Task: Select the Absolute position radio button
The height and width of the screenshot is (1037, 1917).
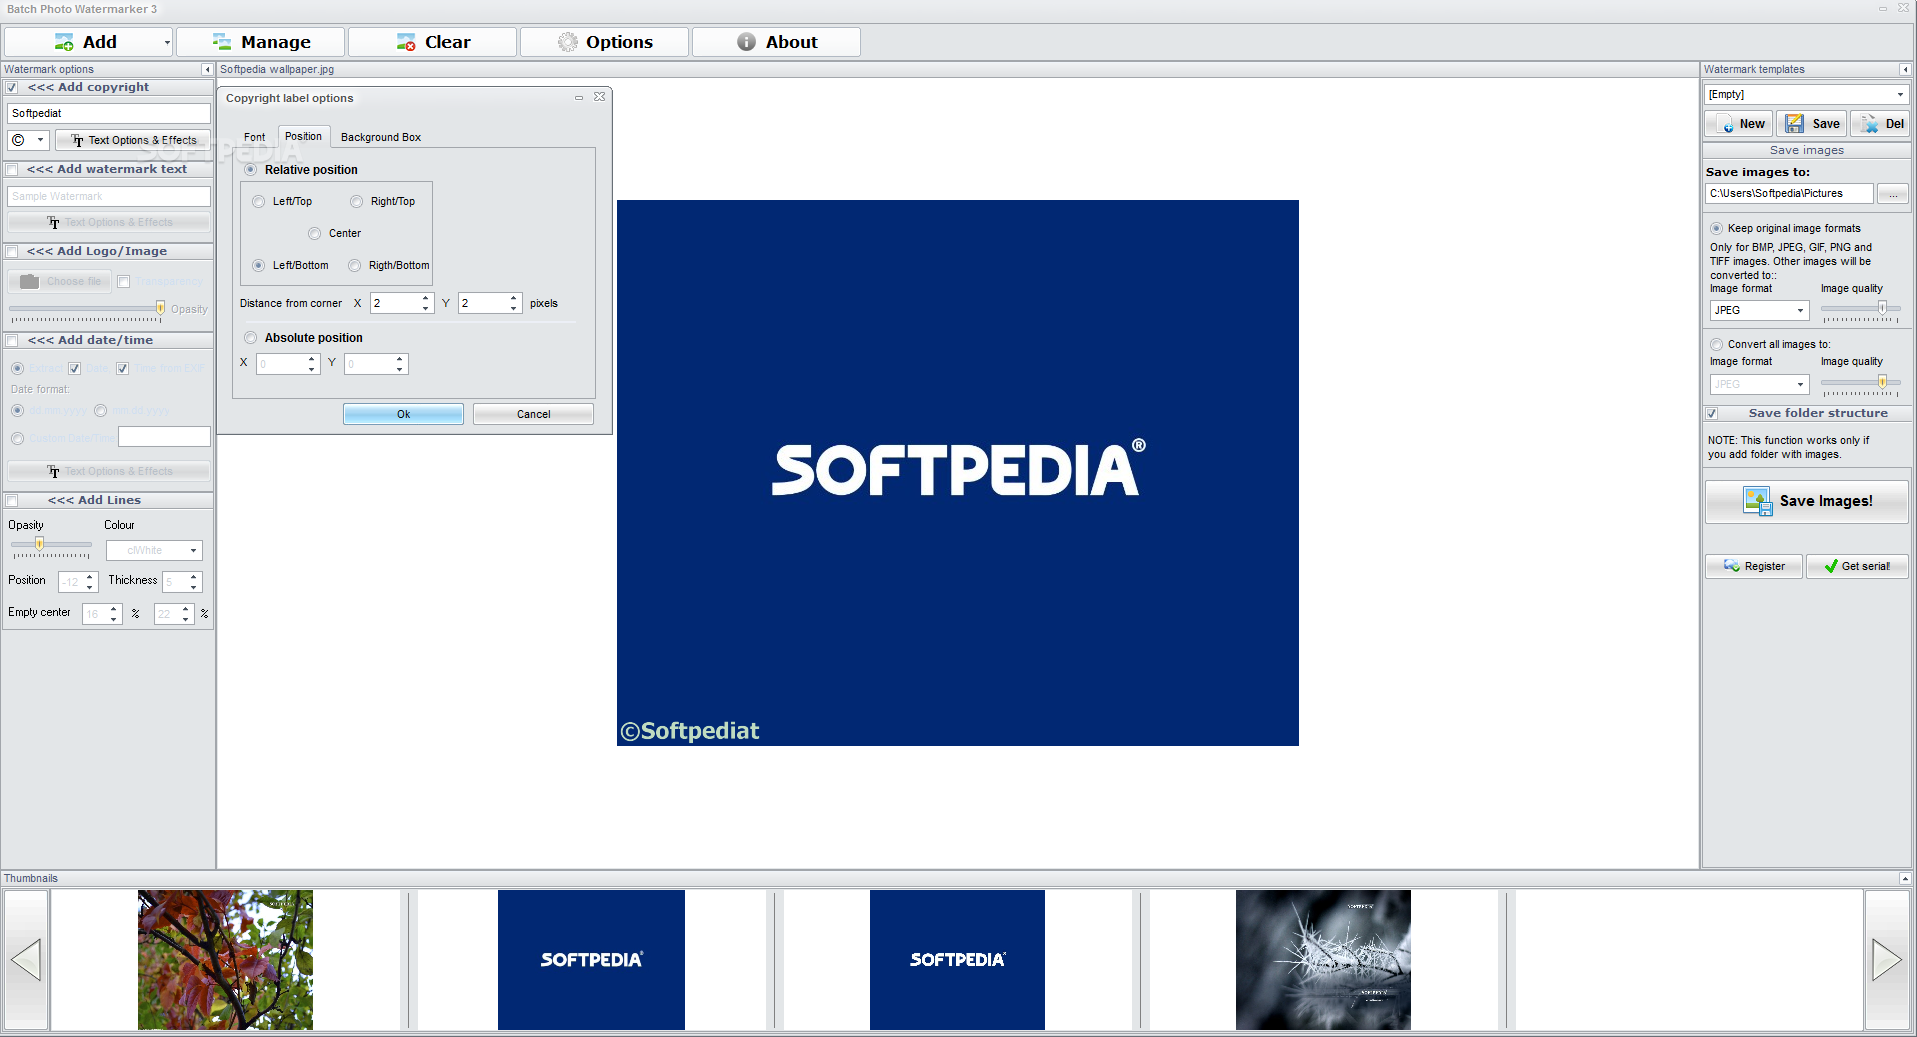Action: click(251, 338)
